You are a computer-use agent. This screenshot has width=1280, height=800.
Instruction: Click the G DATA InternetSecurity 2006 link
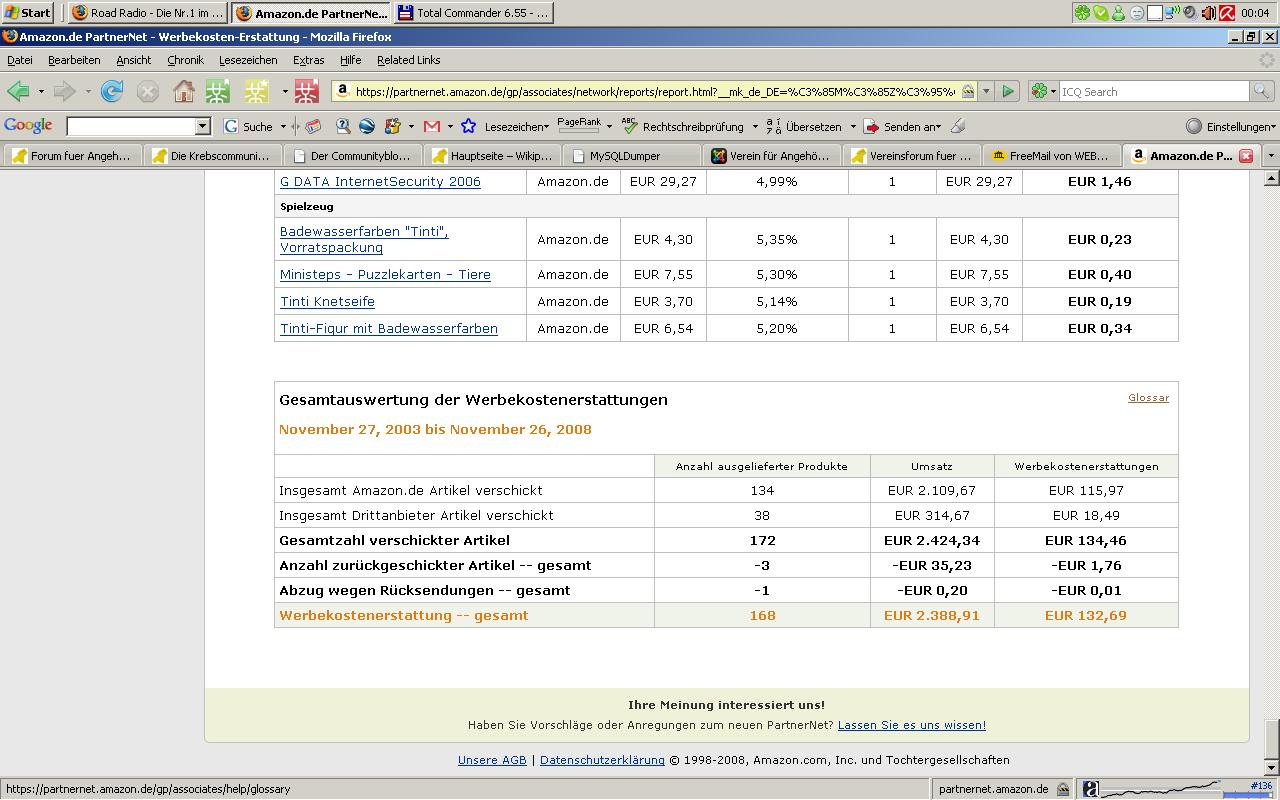click(x=380, y=182)
